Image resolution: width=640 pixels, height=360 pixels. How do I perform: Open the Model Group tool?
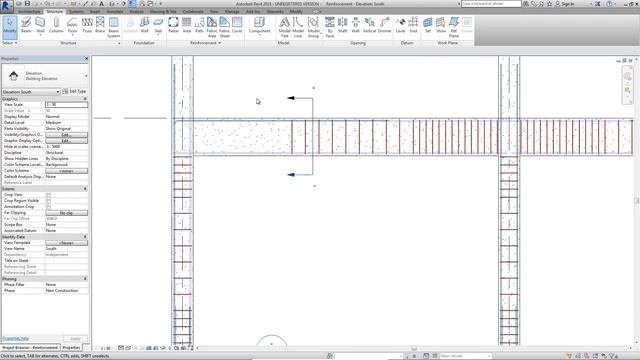(313, 27)
